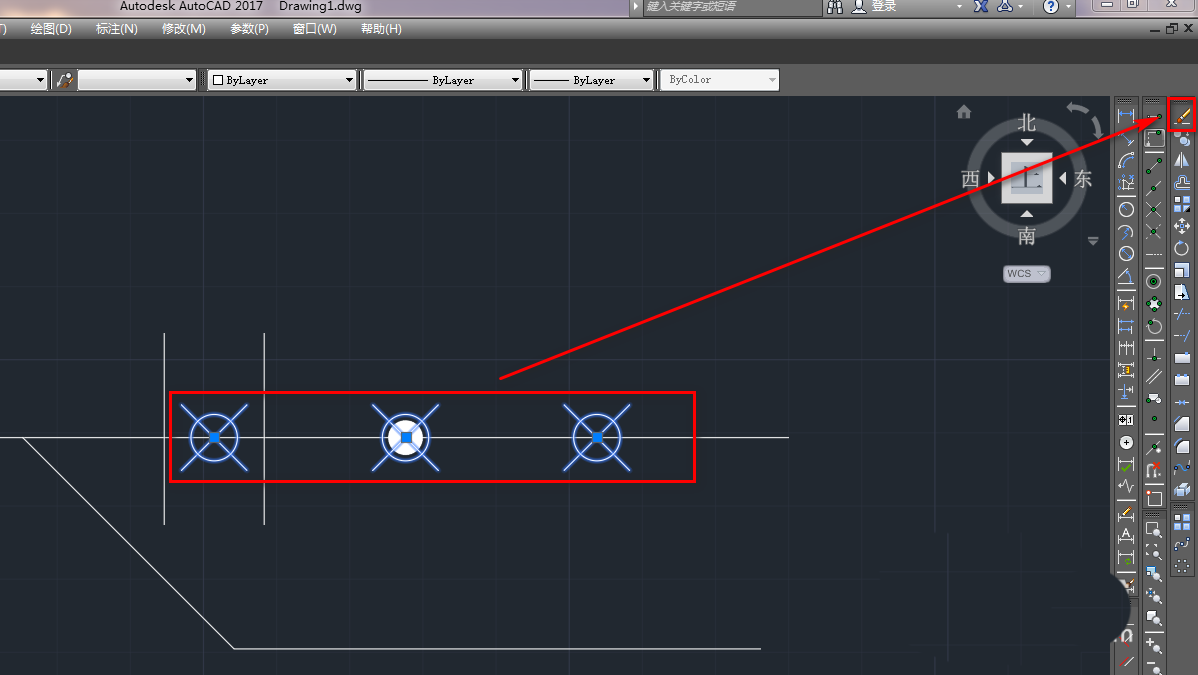Open the 参数(P) menu

click(250, 29)
